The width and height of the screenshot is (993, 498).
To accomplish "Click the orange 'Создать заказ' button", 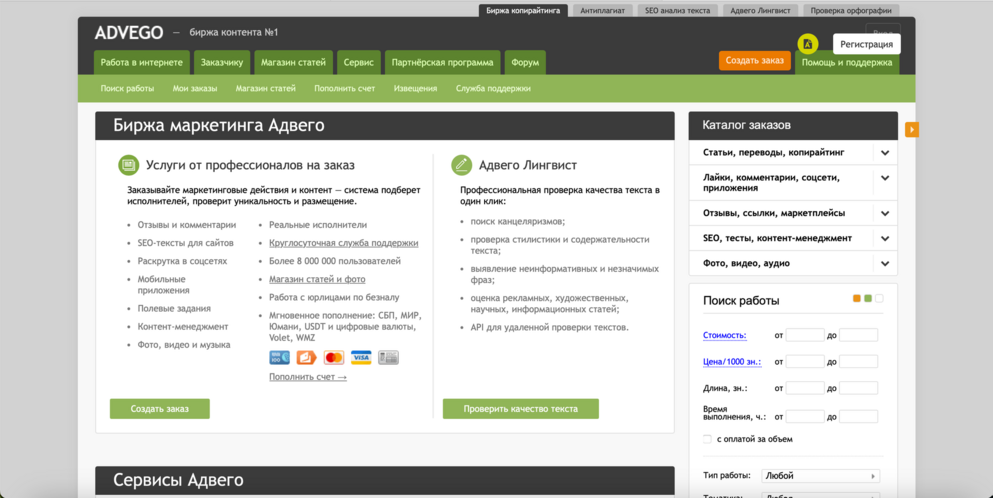I will 754,61.
